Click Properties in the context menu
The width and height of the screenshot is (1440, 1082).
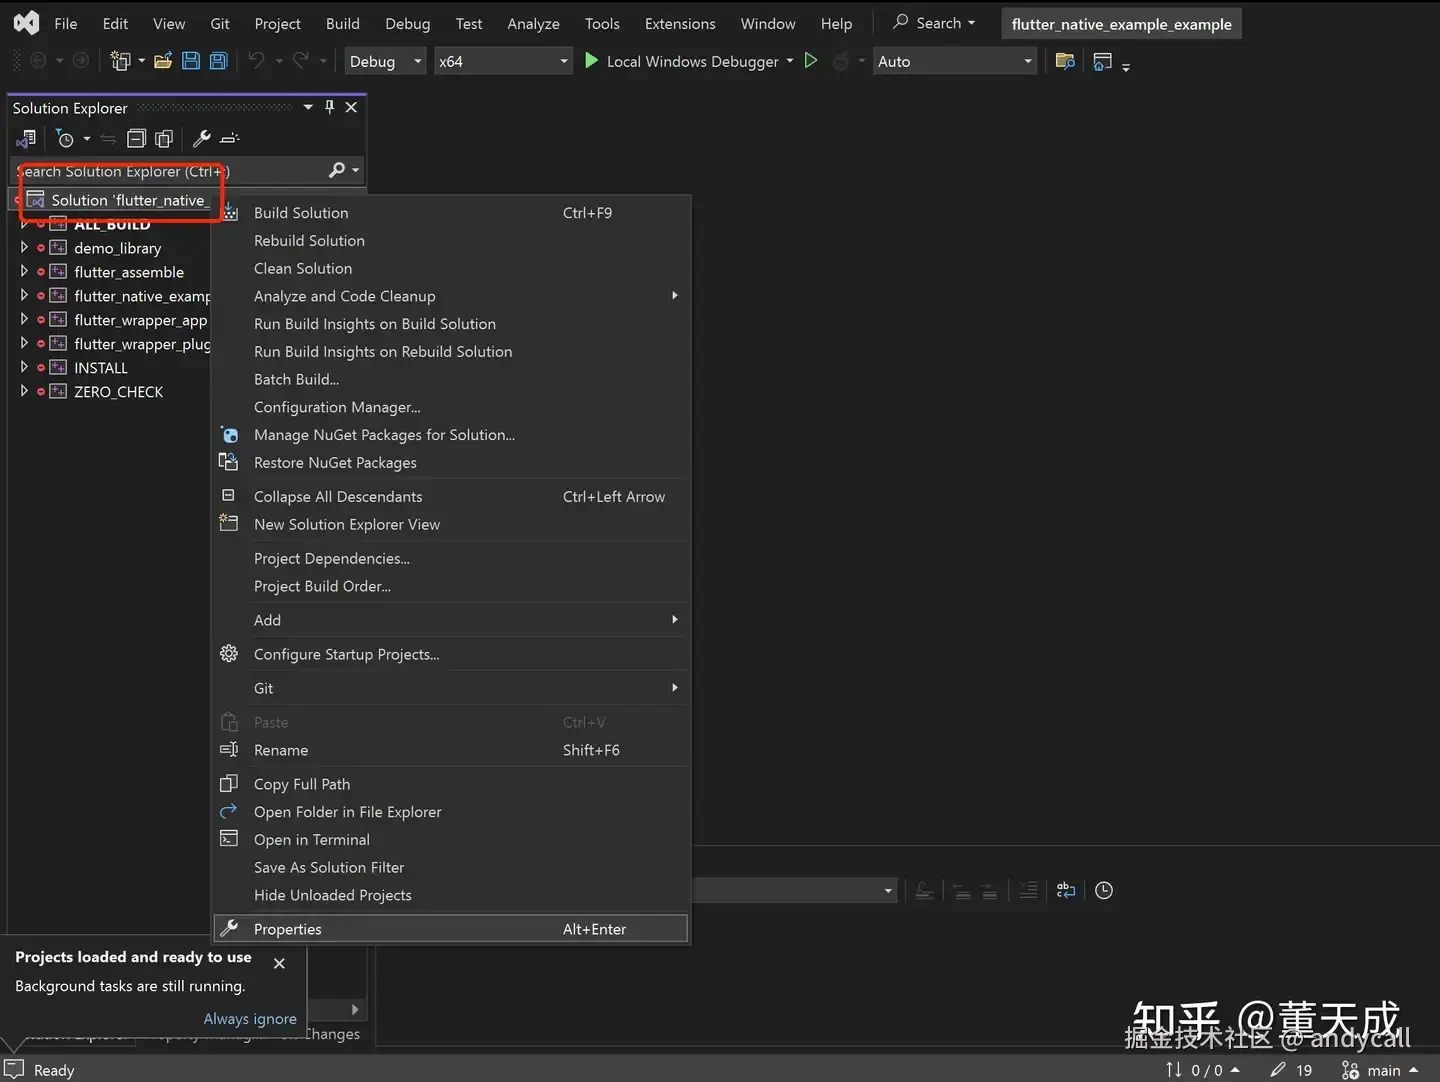coord(452,929)
